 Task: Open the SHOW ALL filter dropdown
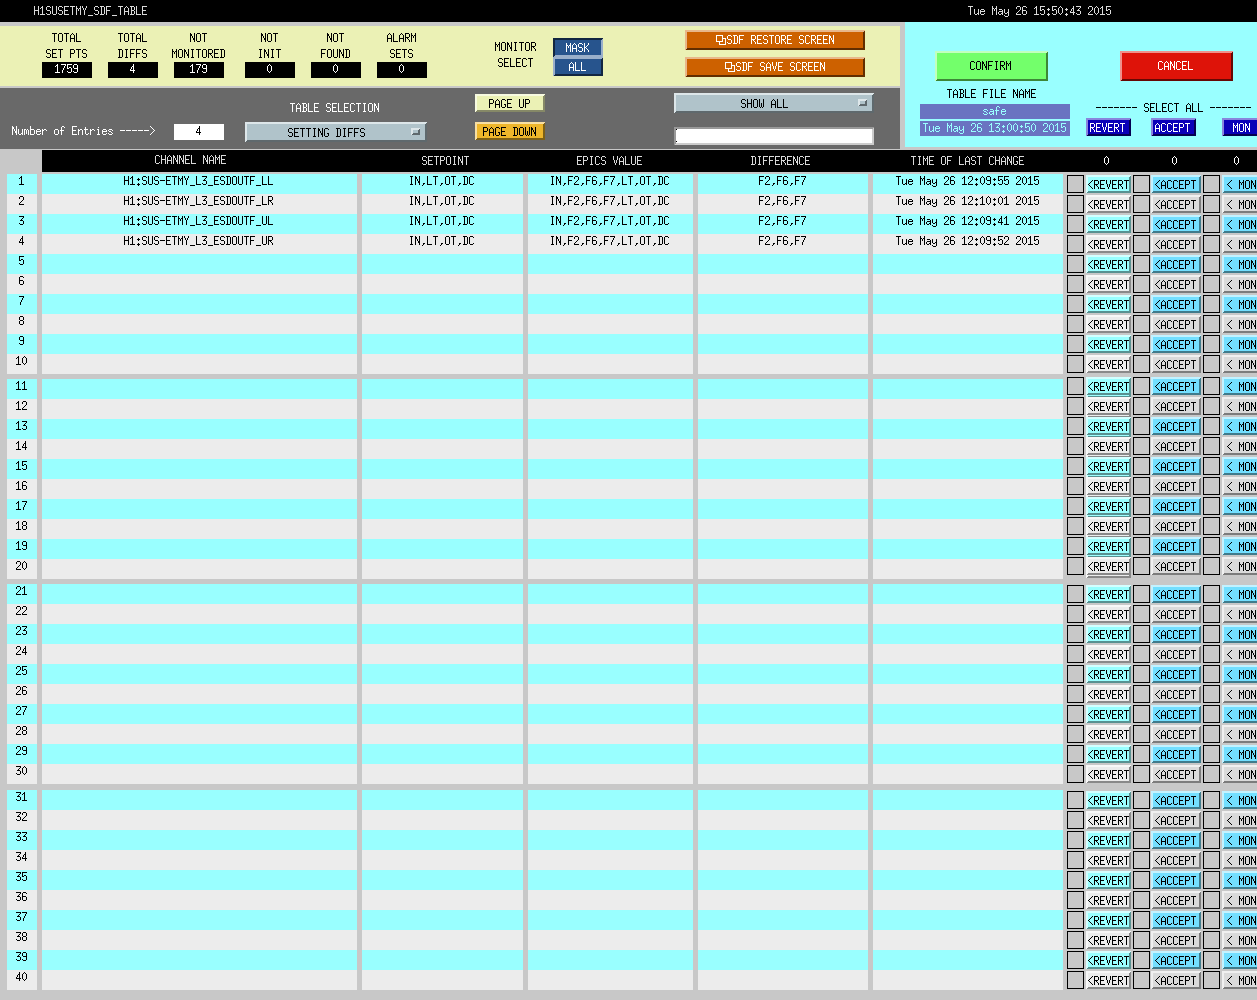[x=774, y=103]
